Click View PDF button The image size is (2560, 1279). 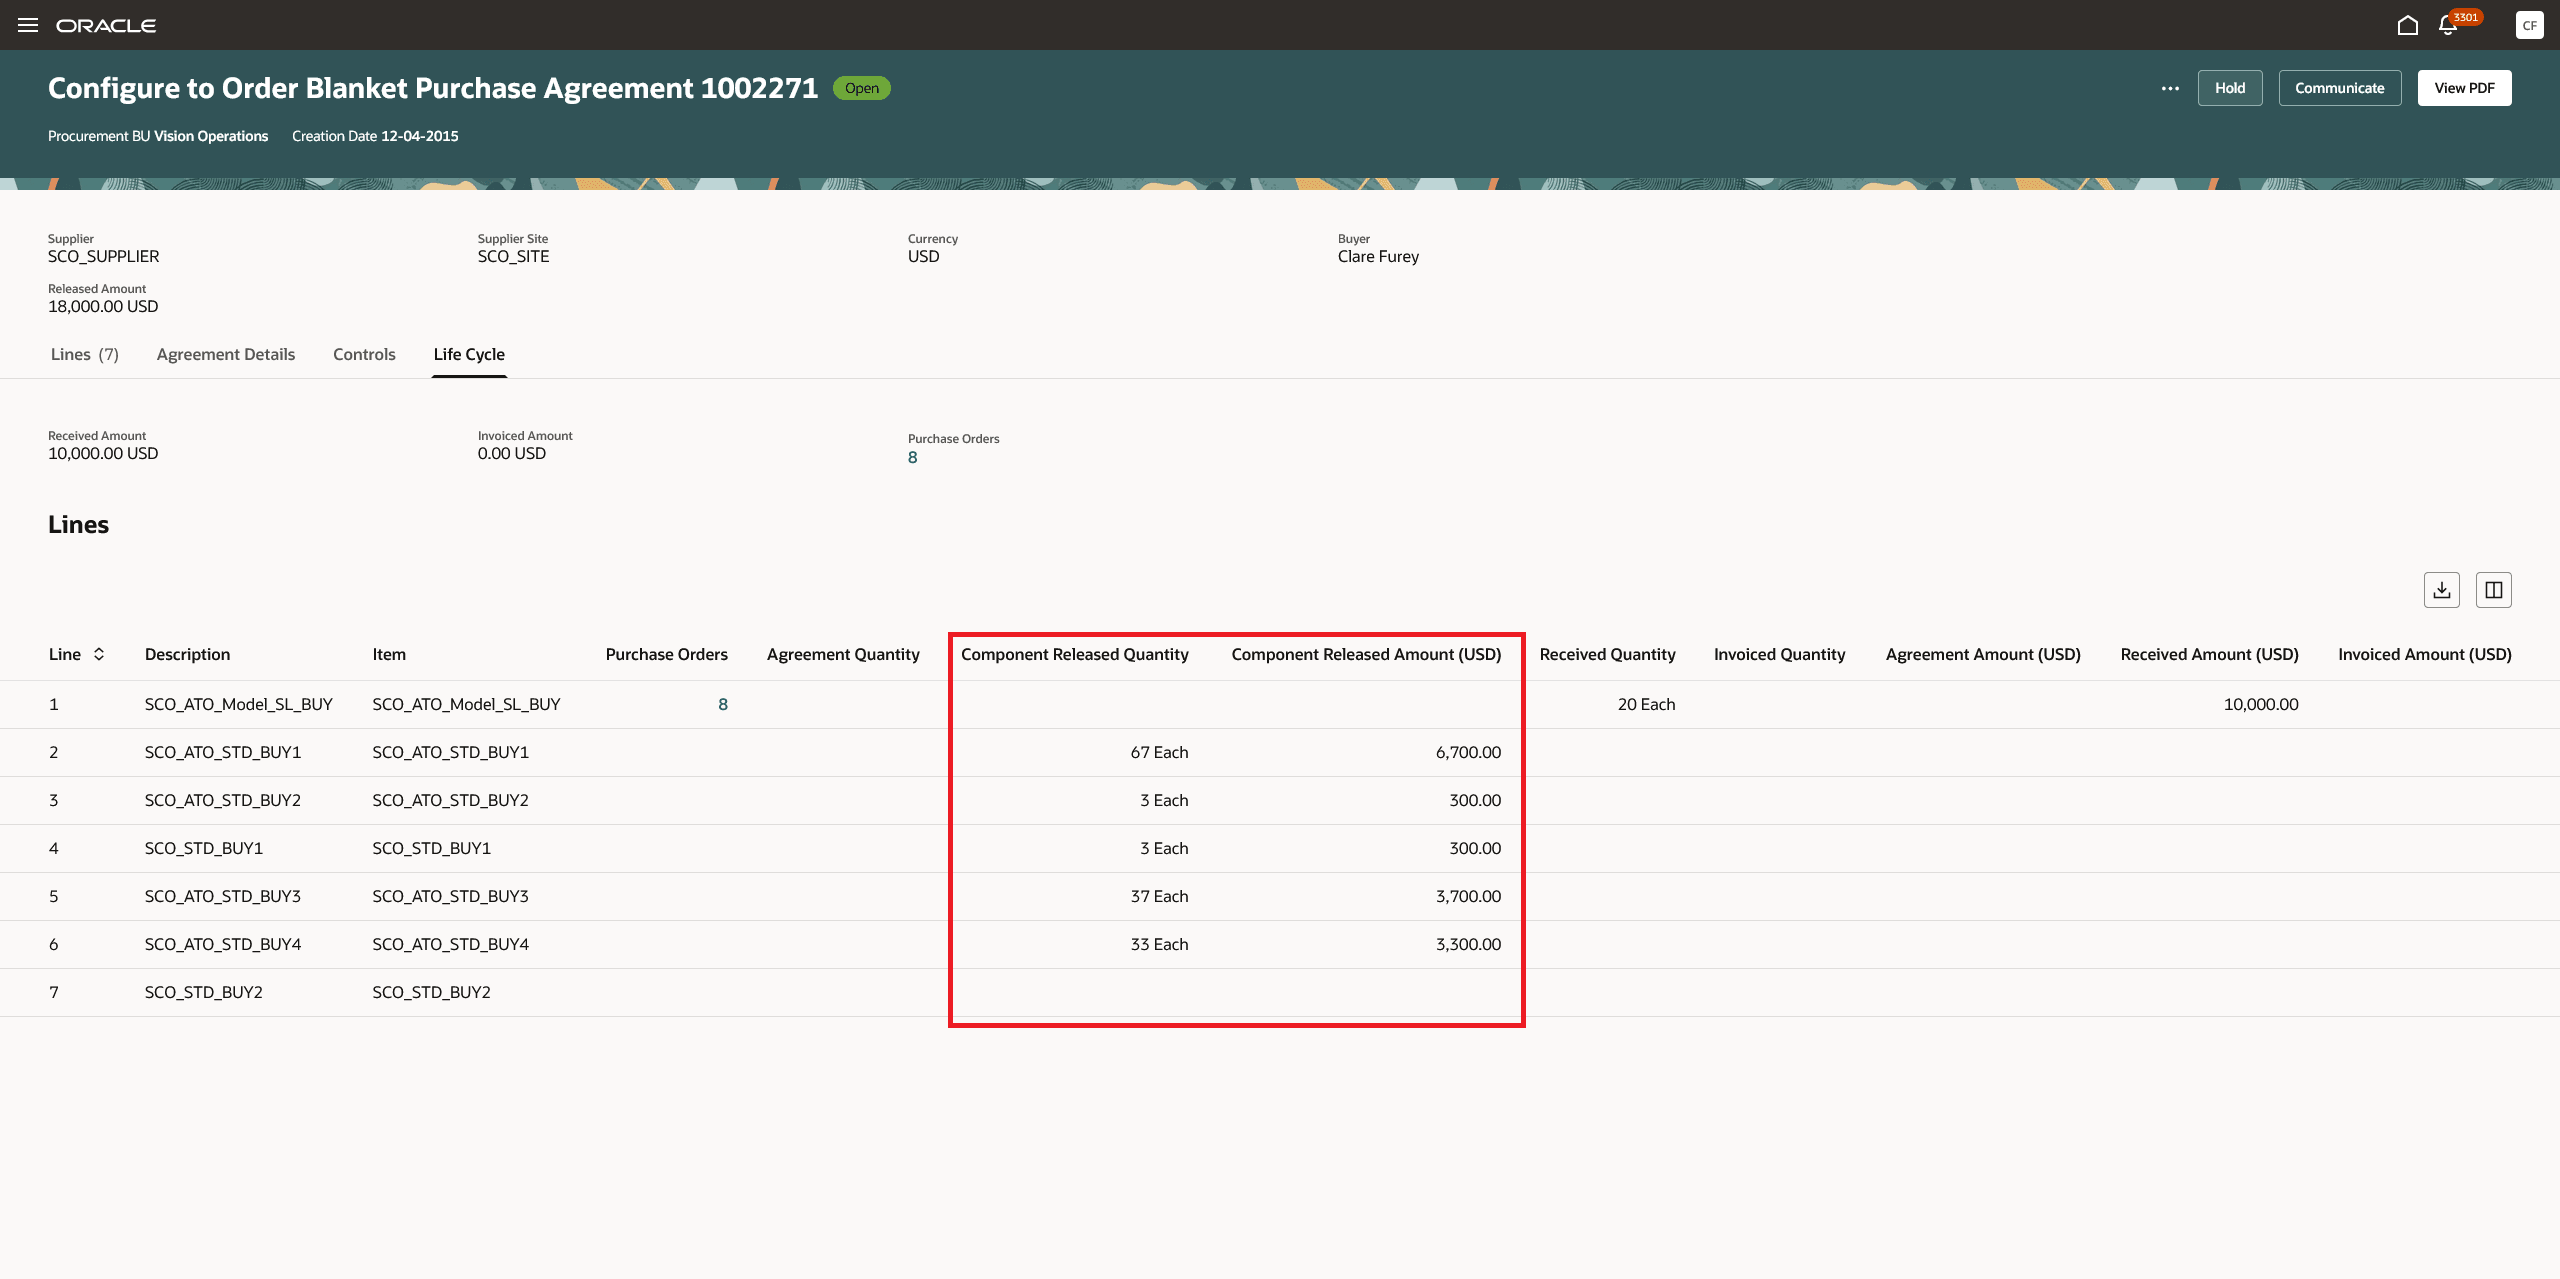pyautogui.click(x=2464, y=88)
